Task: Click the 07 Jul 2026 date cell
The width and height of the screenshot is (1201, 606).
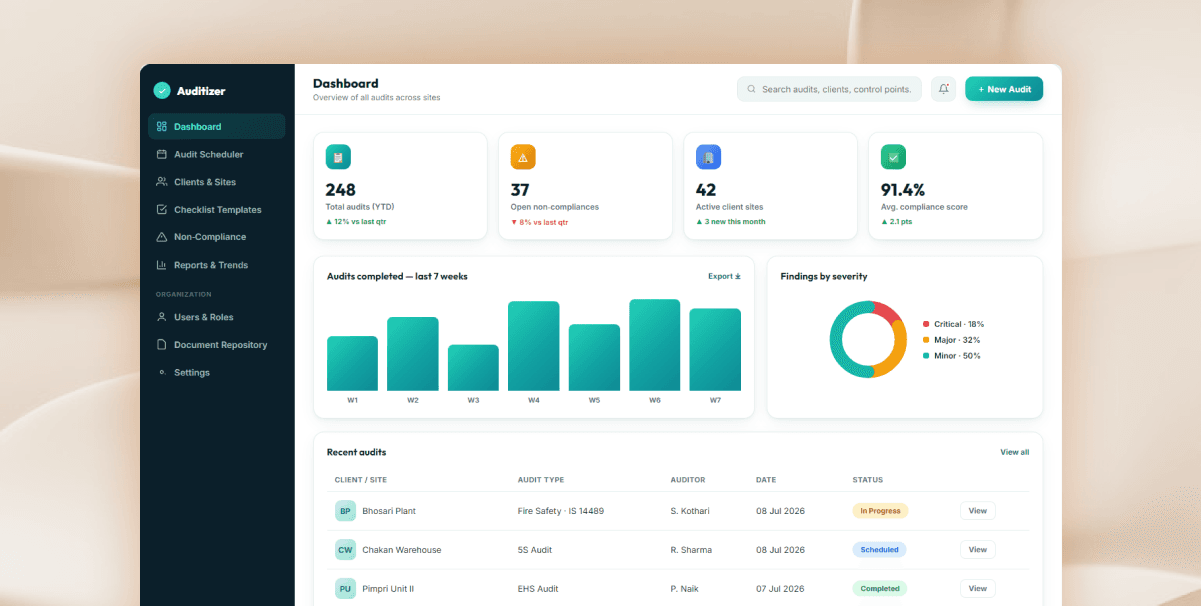Action: (x=778, y=589)
